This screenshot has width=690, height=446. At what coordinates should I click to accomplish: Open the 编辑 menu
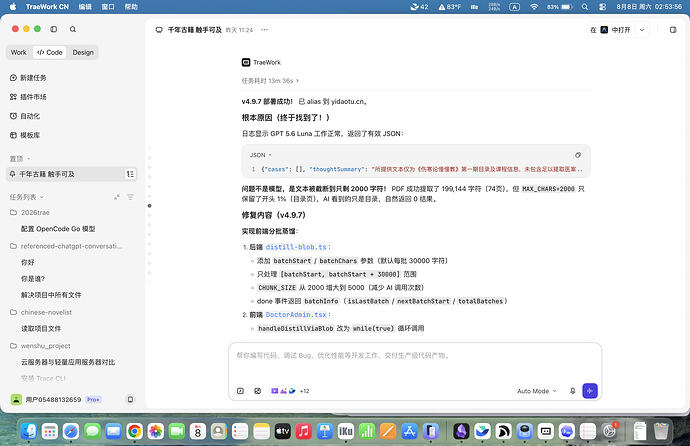pos(85,7)
